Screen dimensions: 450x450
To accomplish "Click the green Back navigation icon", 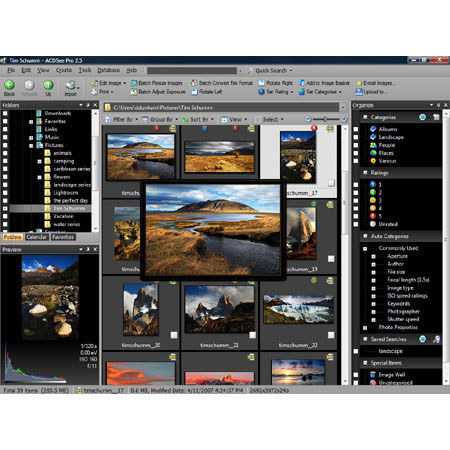I will click(x=9, y=85).
